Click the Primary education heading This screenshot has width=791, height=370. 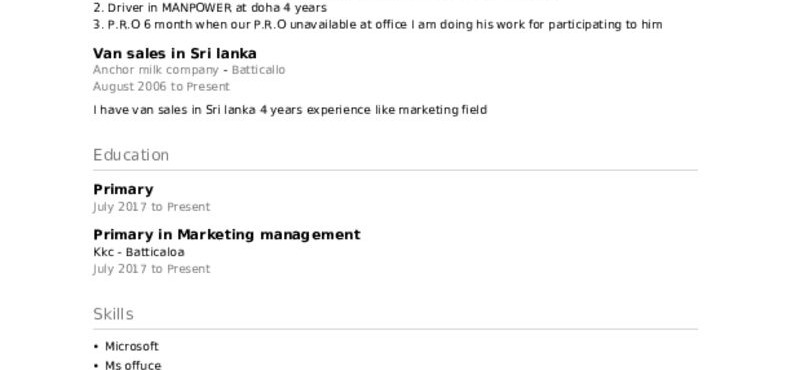(x=124, y=190)
